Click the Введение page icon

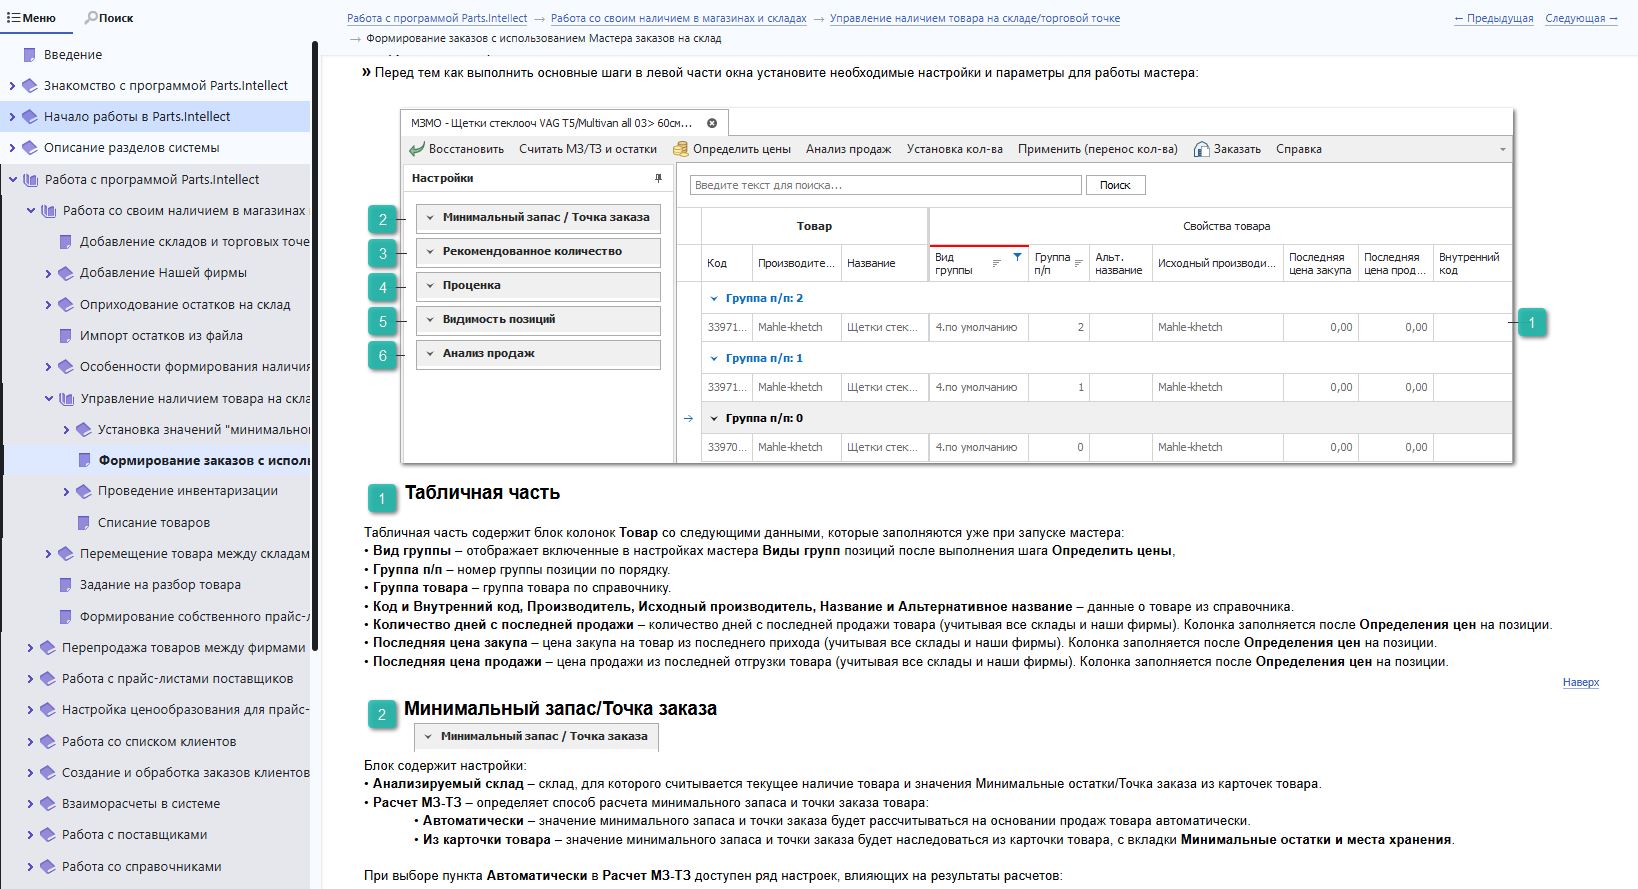pos(30,55)
